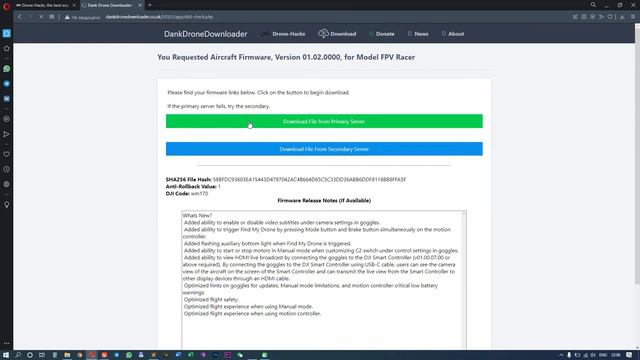640x360 pixels.
Task: Close the Dank Drone Downloader tab
Action: click(140, 5)
